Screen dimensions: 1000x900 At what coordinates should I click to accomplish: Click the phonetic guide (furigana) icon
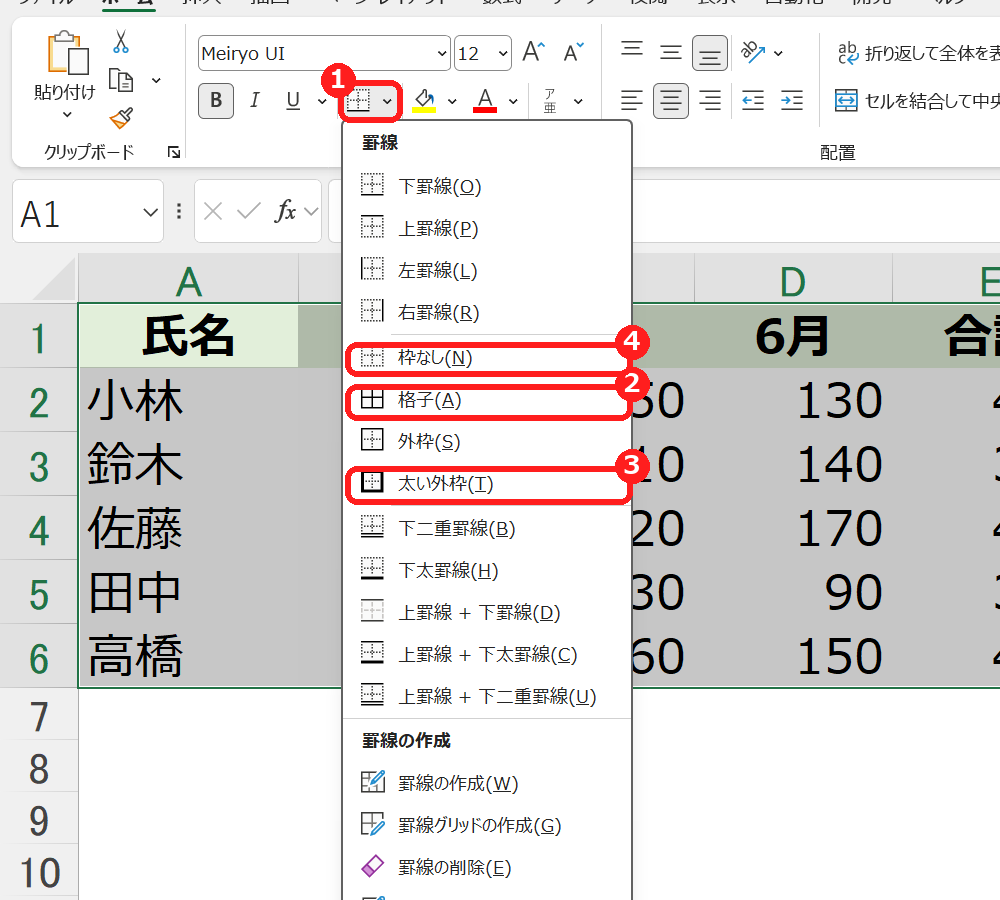coord(550,101)
